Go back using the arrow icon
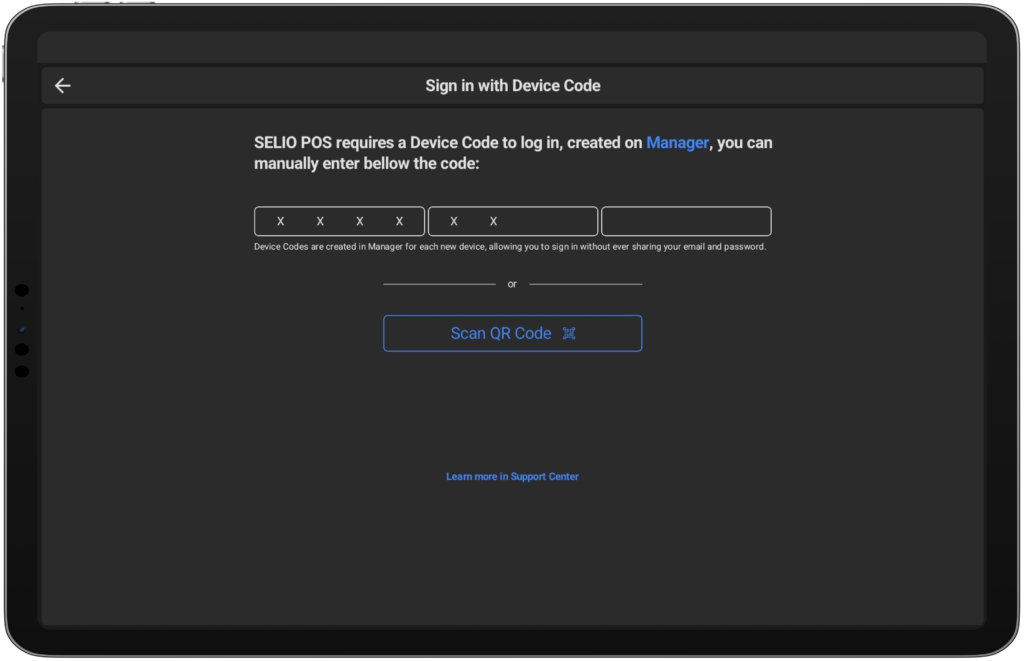Screen dimensions: 1024x661 pyautogui.click(x=63, y=86)
